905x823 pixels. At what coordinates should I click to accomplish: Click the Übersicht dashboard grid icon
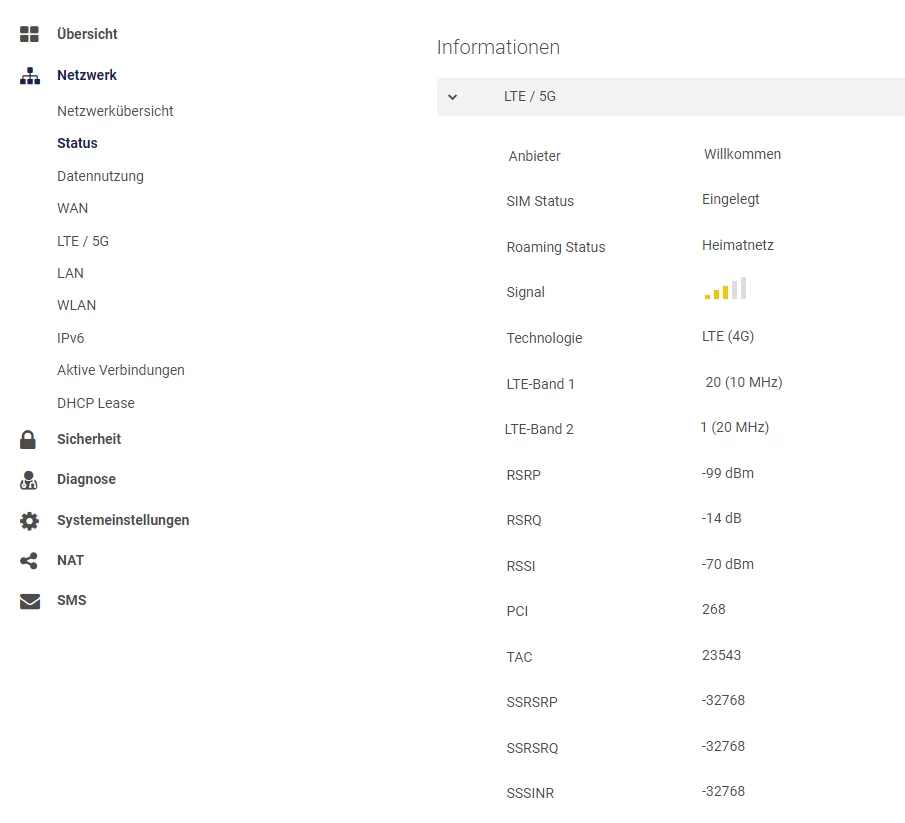[x=29, y=35]
